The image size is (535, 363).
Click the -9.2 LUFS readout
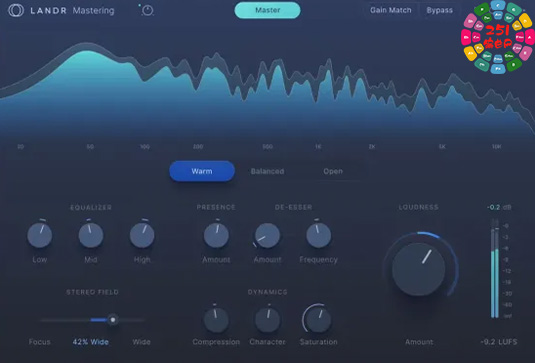pos(499,342)
